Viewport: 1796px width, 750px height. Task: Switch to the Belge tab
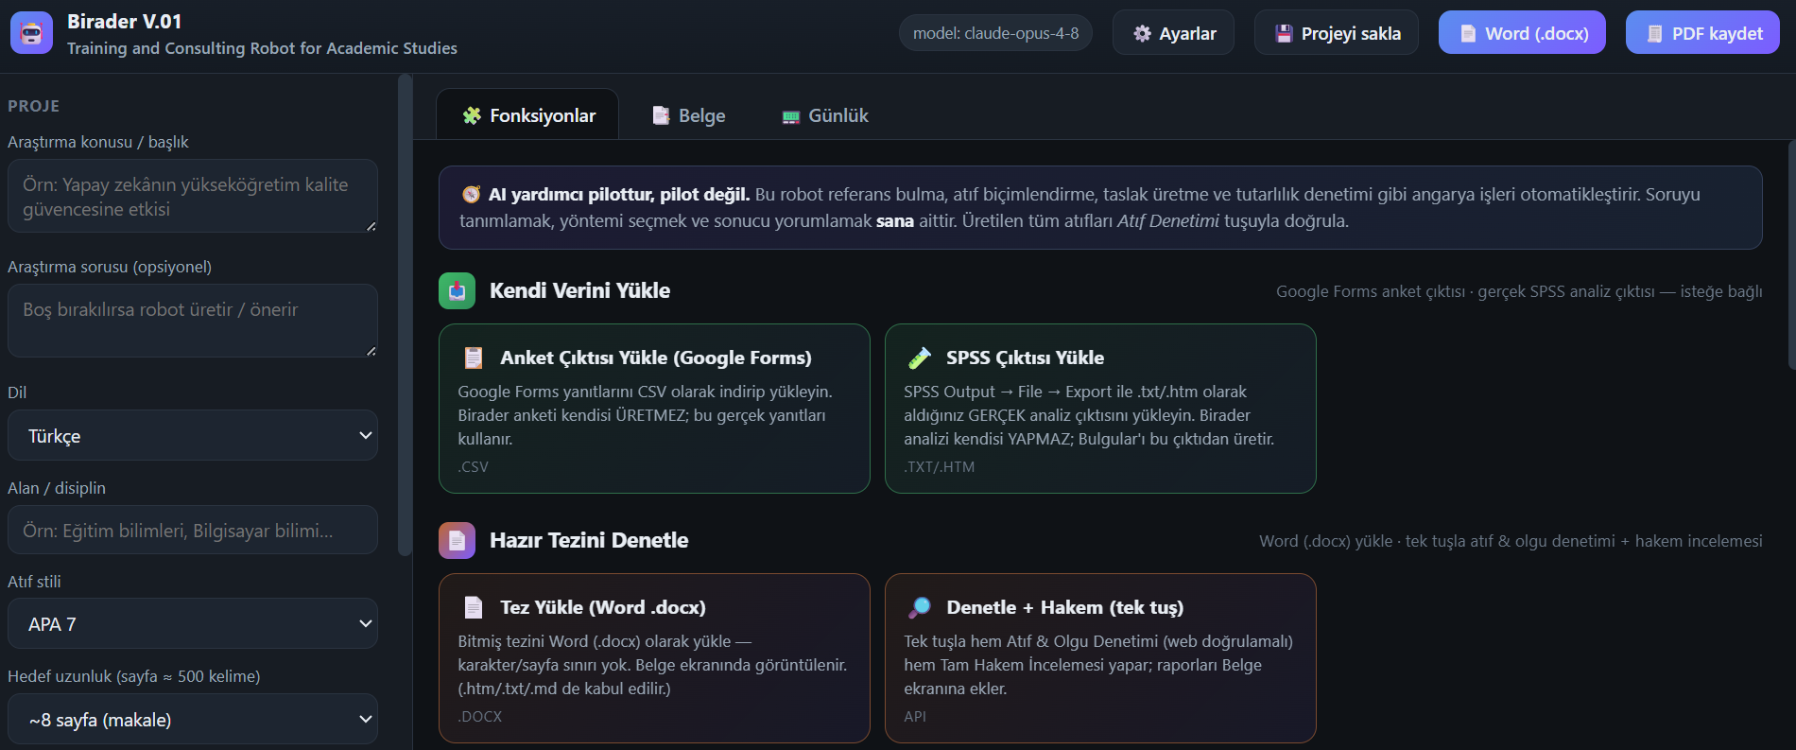pyautogui.click(x=689, y=116)
